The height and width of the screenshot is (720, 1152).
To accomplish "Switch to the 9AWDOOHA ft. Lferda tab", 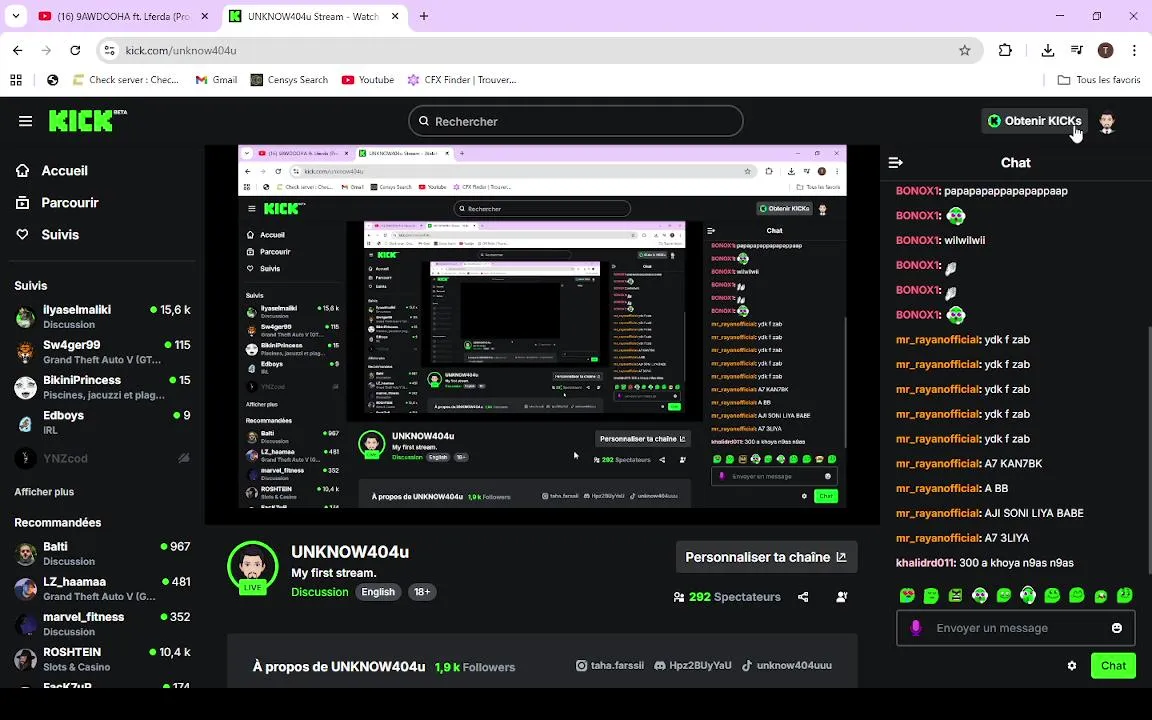I will (125, 16).
